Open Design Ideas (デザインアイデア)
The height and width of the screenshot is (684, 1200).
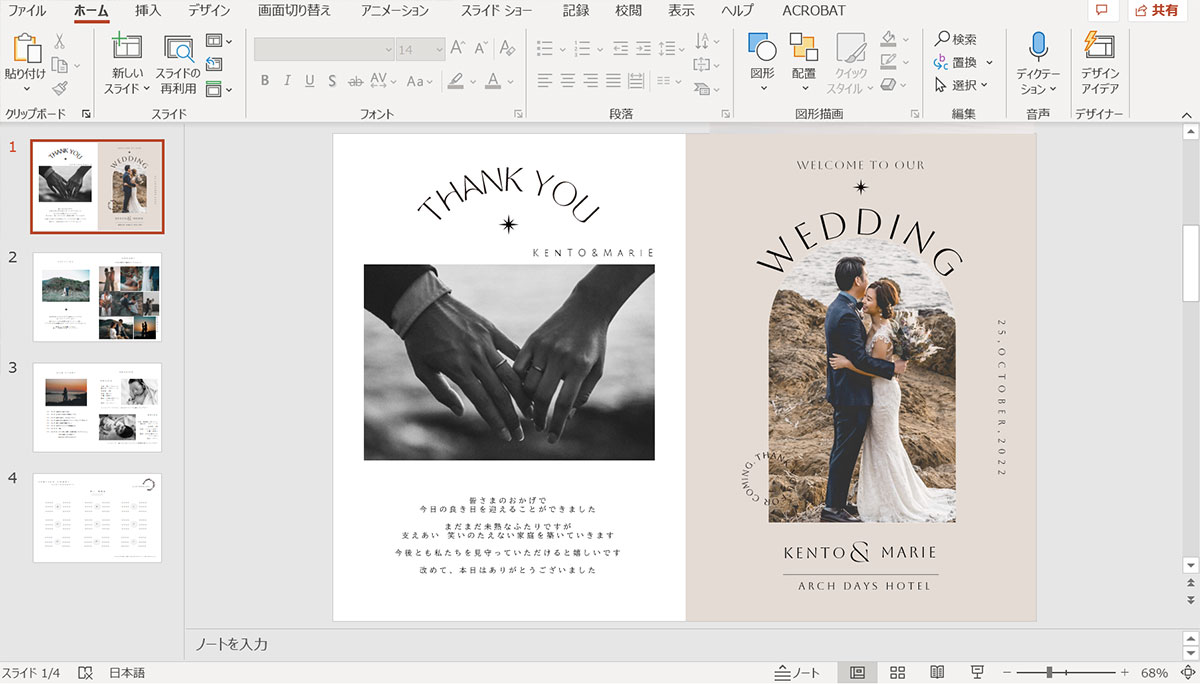1099,47
